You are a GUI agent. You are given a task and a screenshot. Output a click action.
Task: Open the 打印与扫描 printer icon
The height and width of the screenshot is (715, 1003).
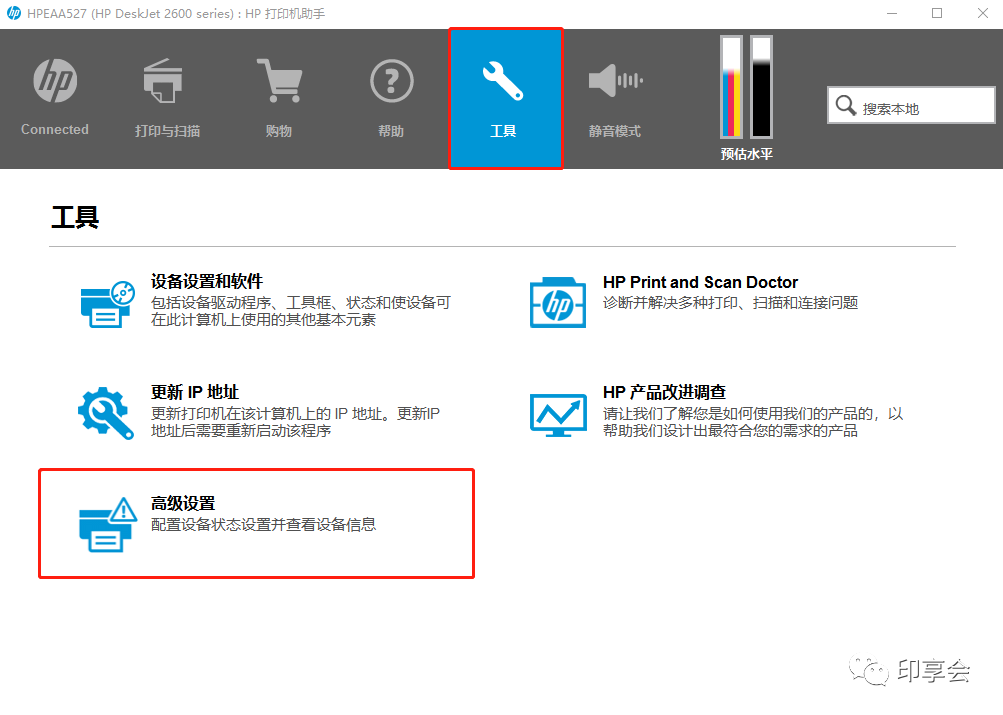pos(163,81)
